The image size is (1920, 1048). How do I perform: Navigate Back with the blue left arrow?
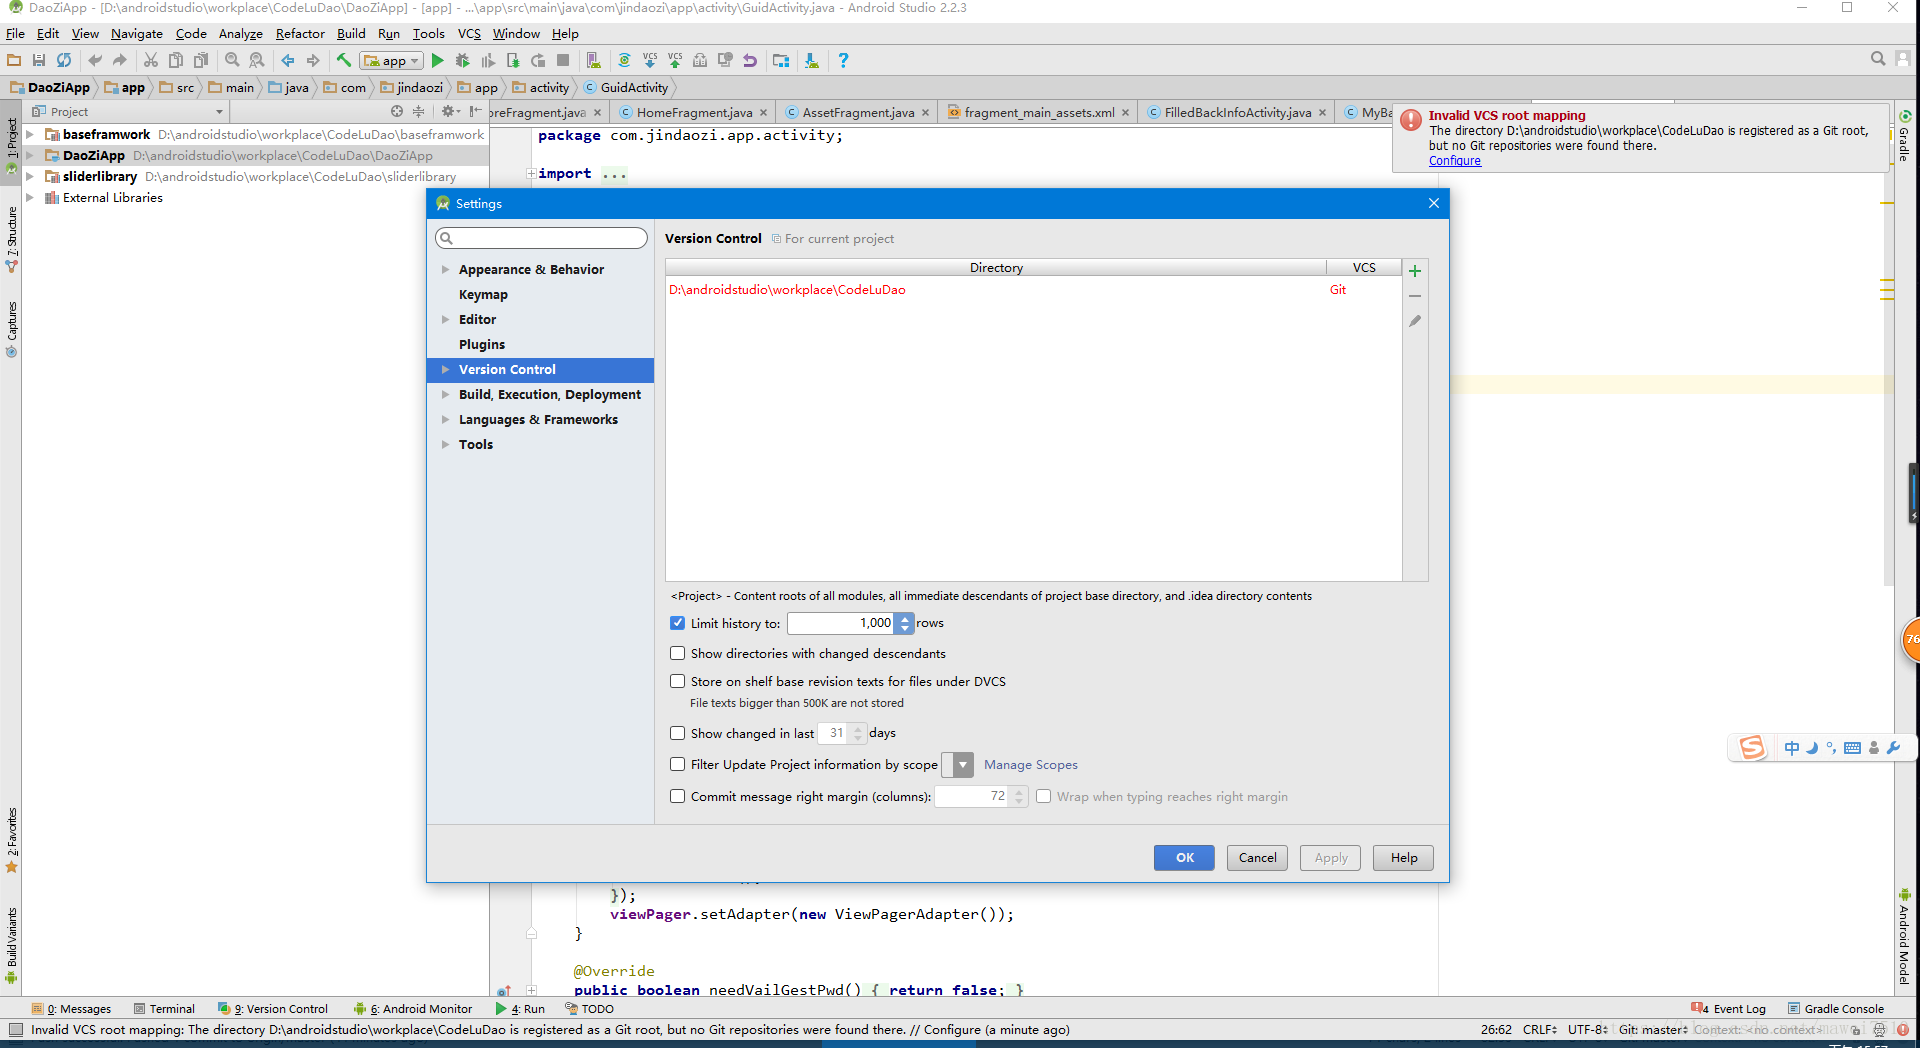pos(288,61)
